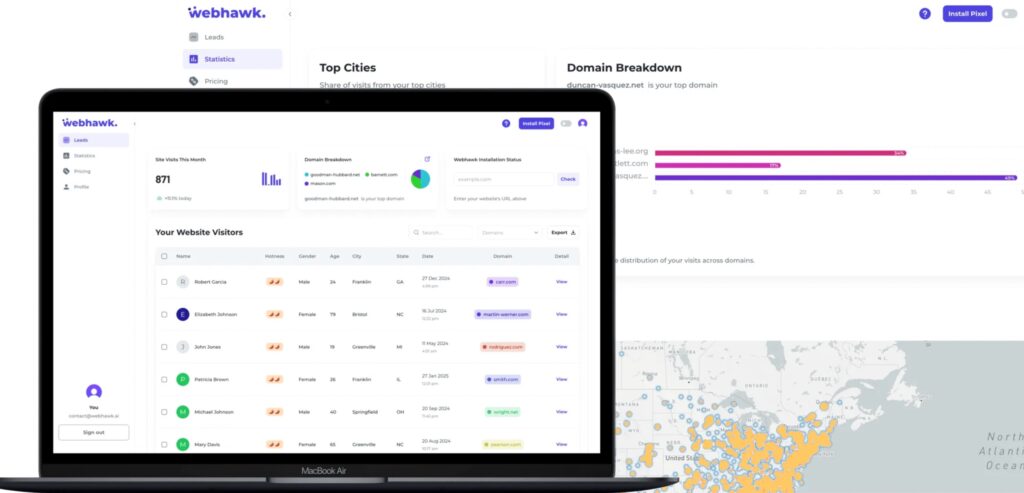Click the pie chart in Domain Breakdown card
Image resolution: width=1024 pixels, height=493 pixels.
420,179
